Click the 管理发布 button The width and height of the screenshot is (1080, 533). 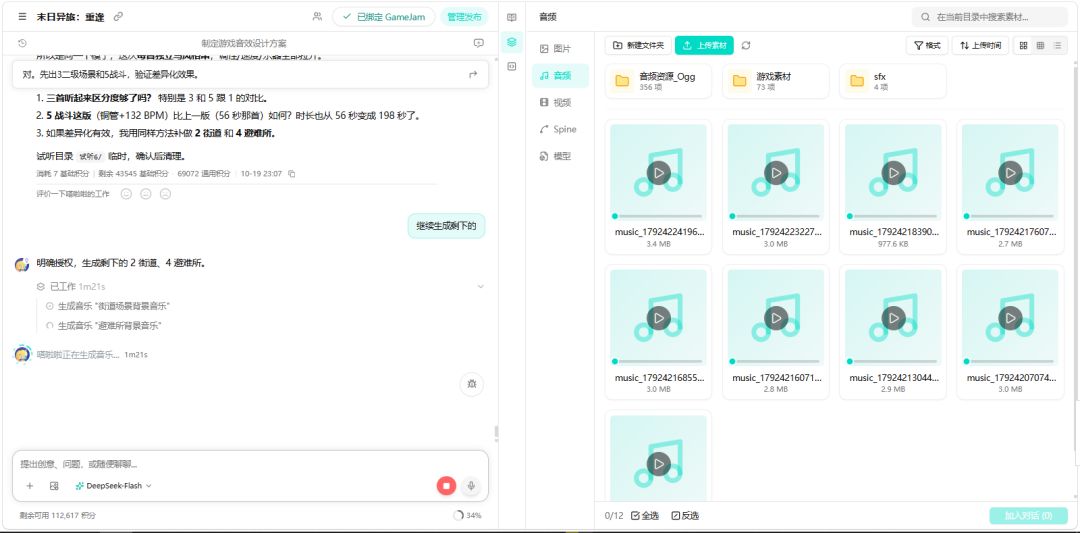464,17
